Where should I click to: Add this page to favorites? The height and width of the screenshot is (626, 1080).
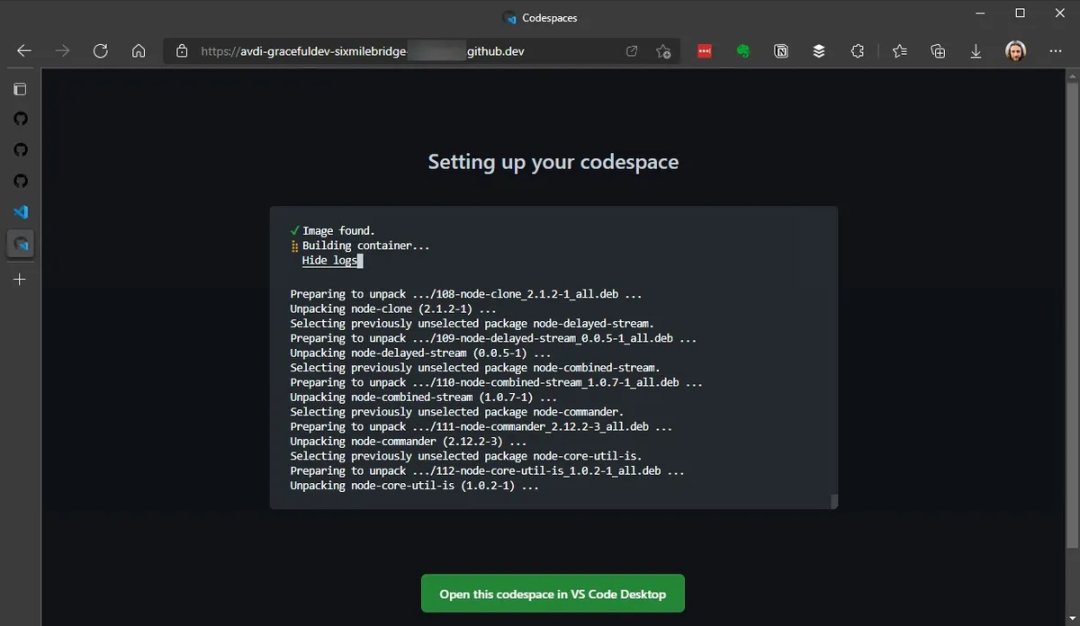coord(663,51)
